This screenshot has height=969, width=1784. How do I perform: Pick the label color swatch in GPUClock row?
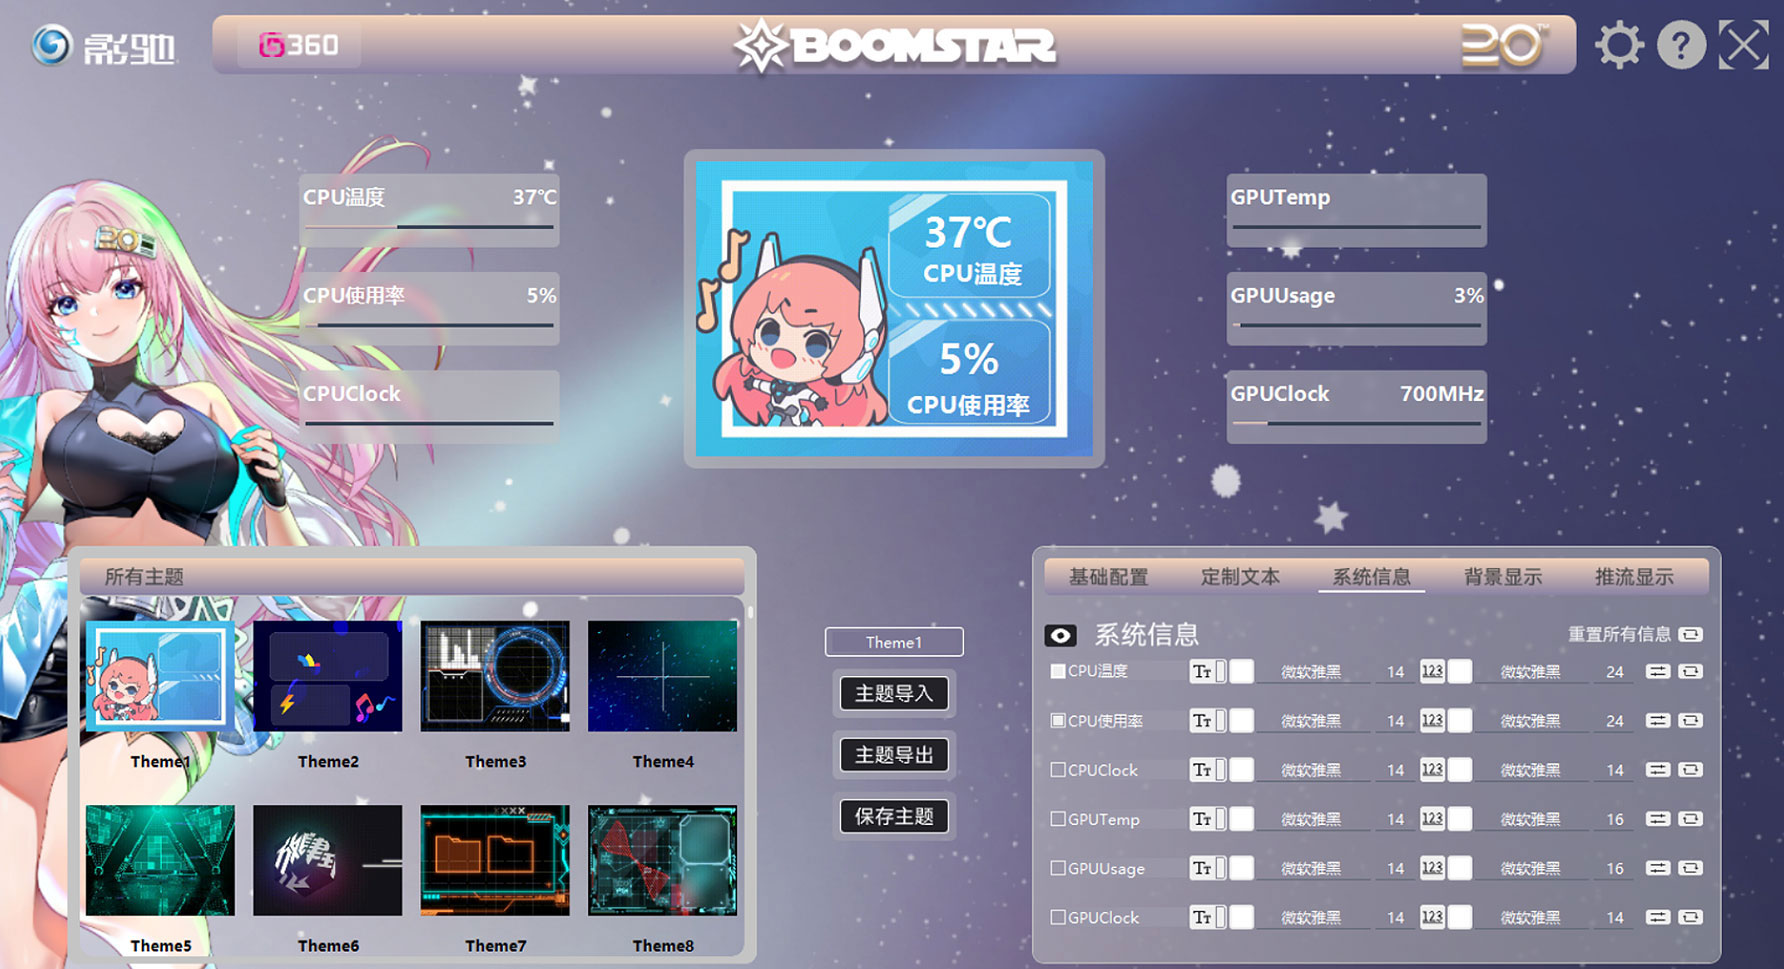pos(1241,917)
